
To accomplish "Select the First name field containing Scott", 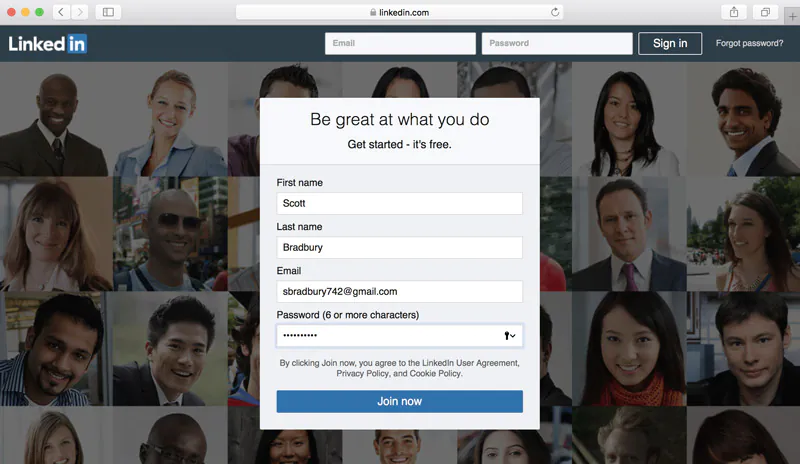I will [x=399, y=203].
